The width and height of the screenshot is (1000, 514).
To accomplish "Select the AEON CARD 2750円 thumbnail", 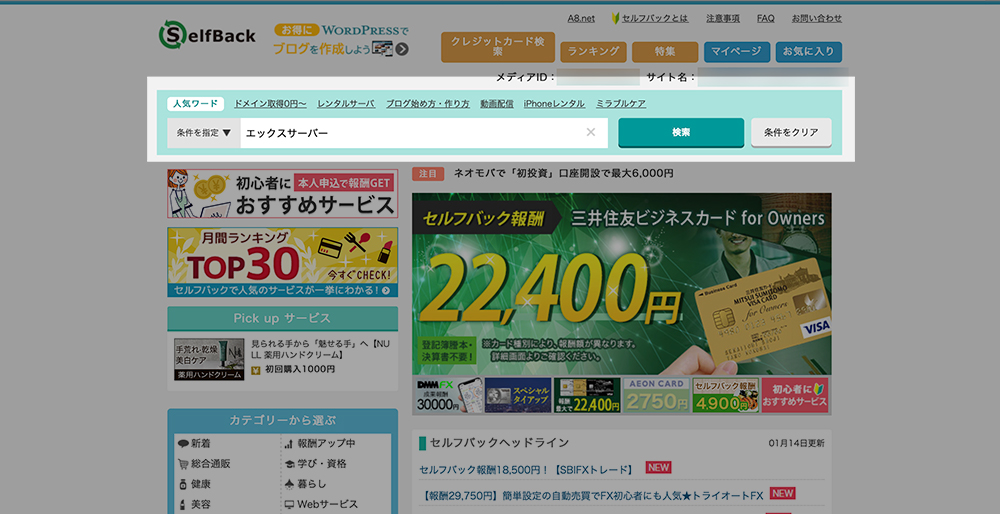I will point(656,395).
